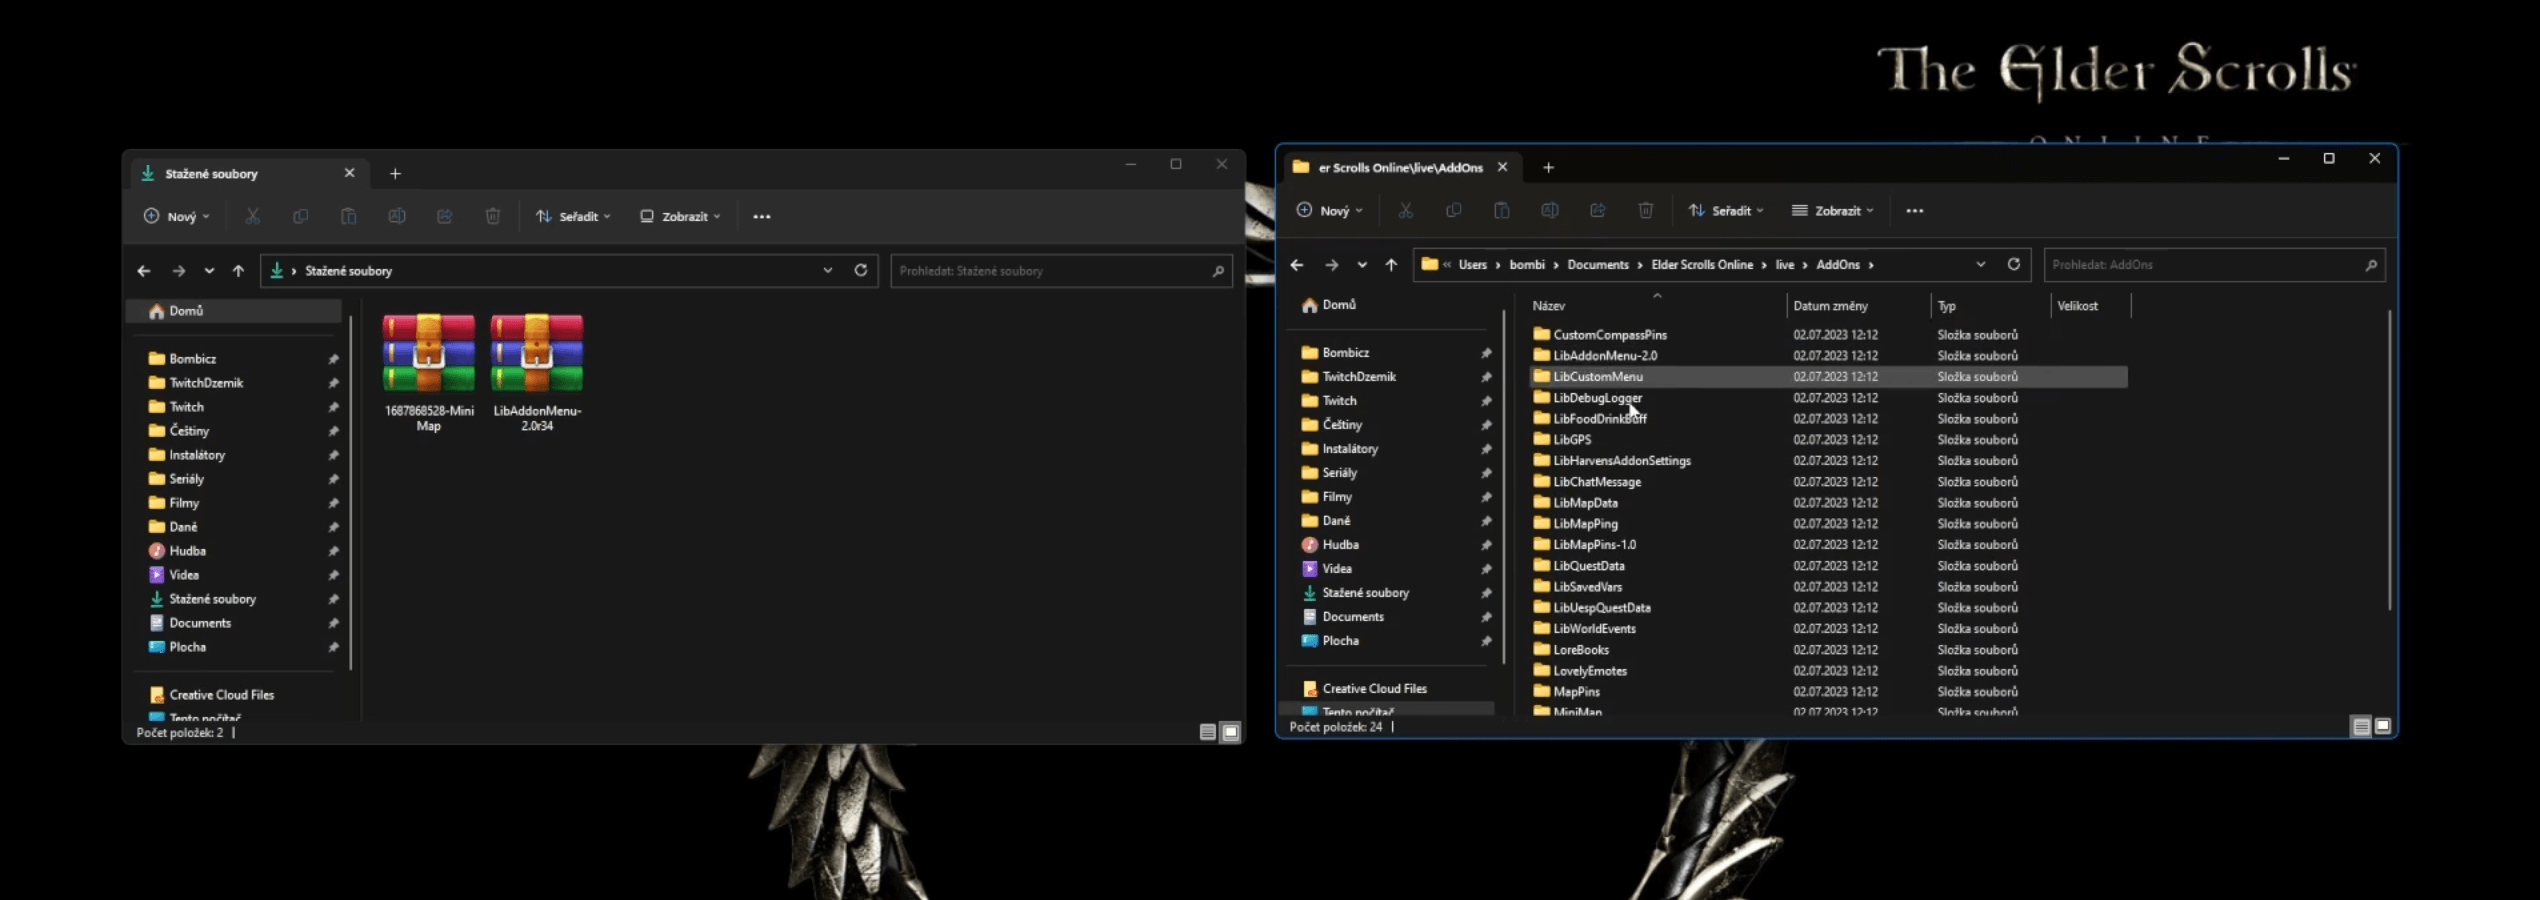This screenshot has width=2540, height=900.
Task: Close the Stažené soubory tab
Action: pos(349,173)
